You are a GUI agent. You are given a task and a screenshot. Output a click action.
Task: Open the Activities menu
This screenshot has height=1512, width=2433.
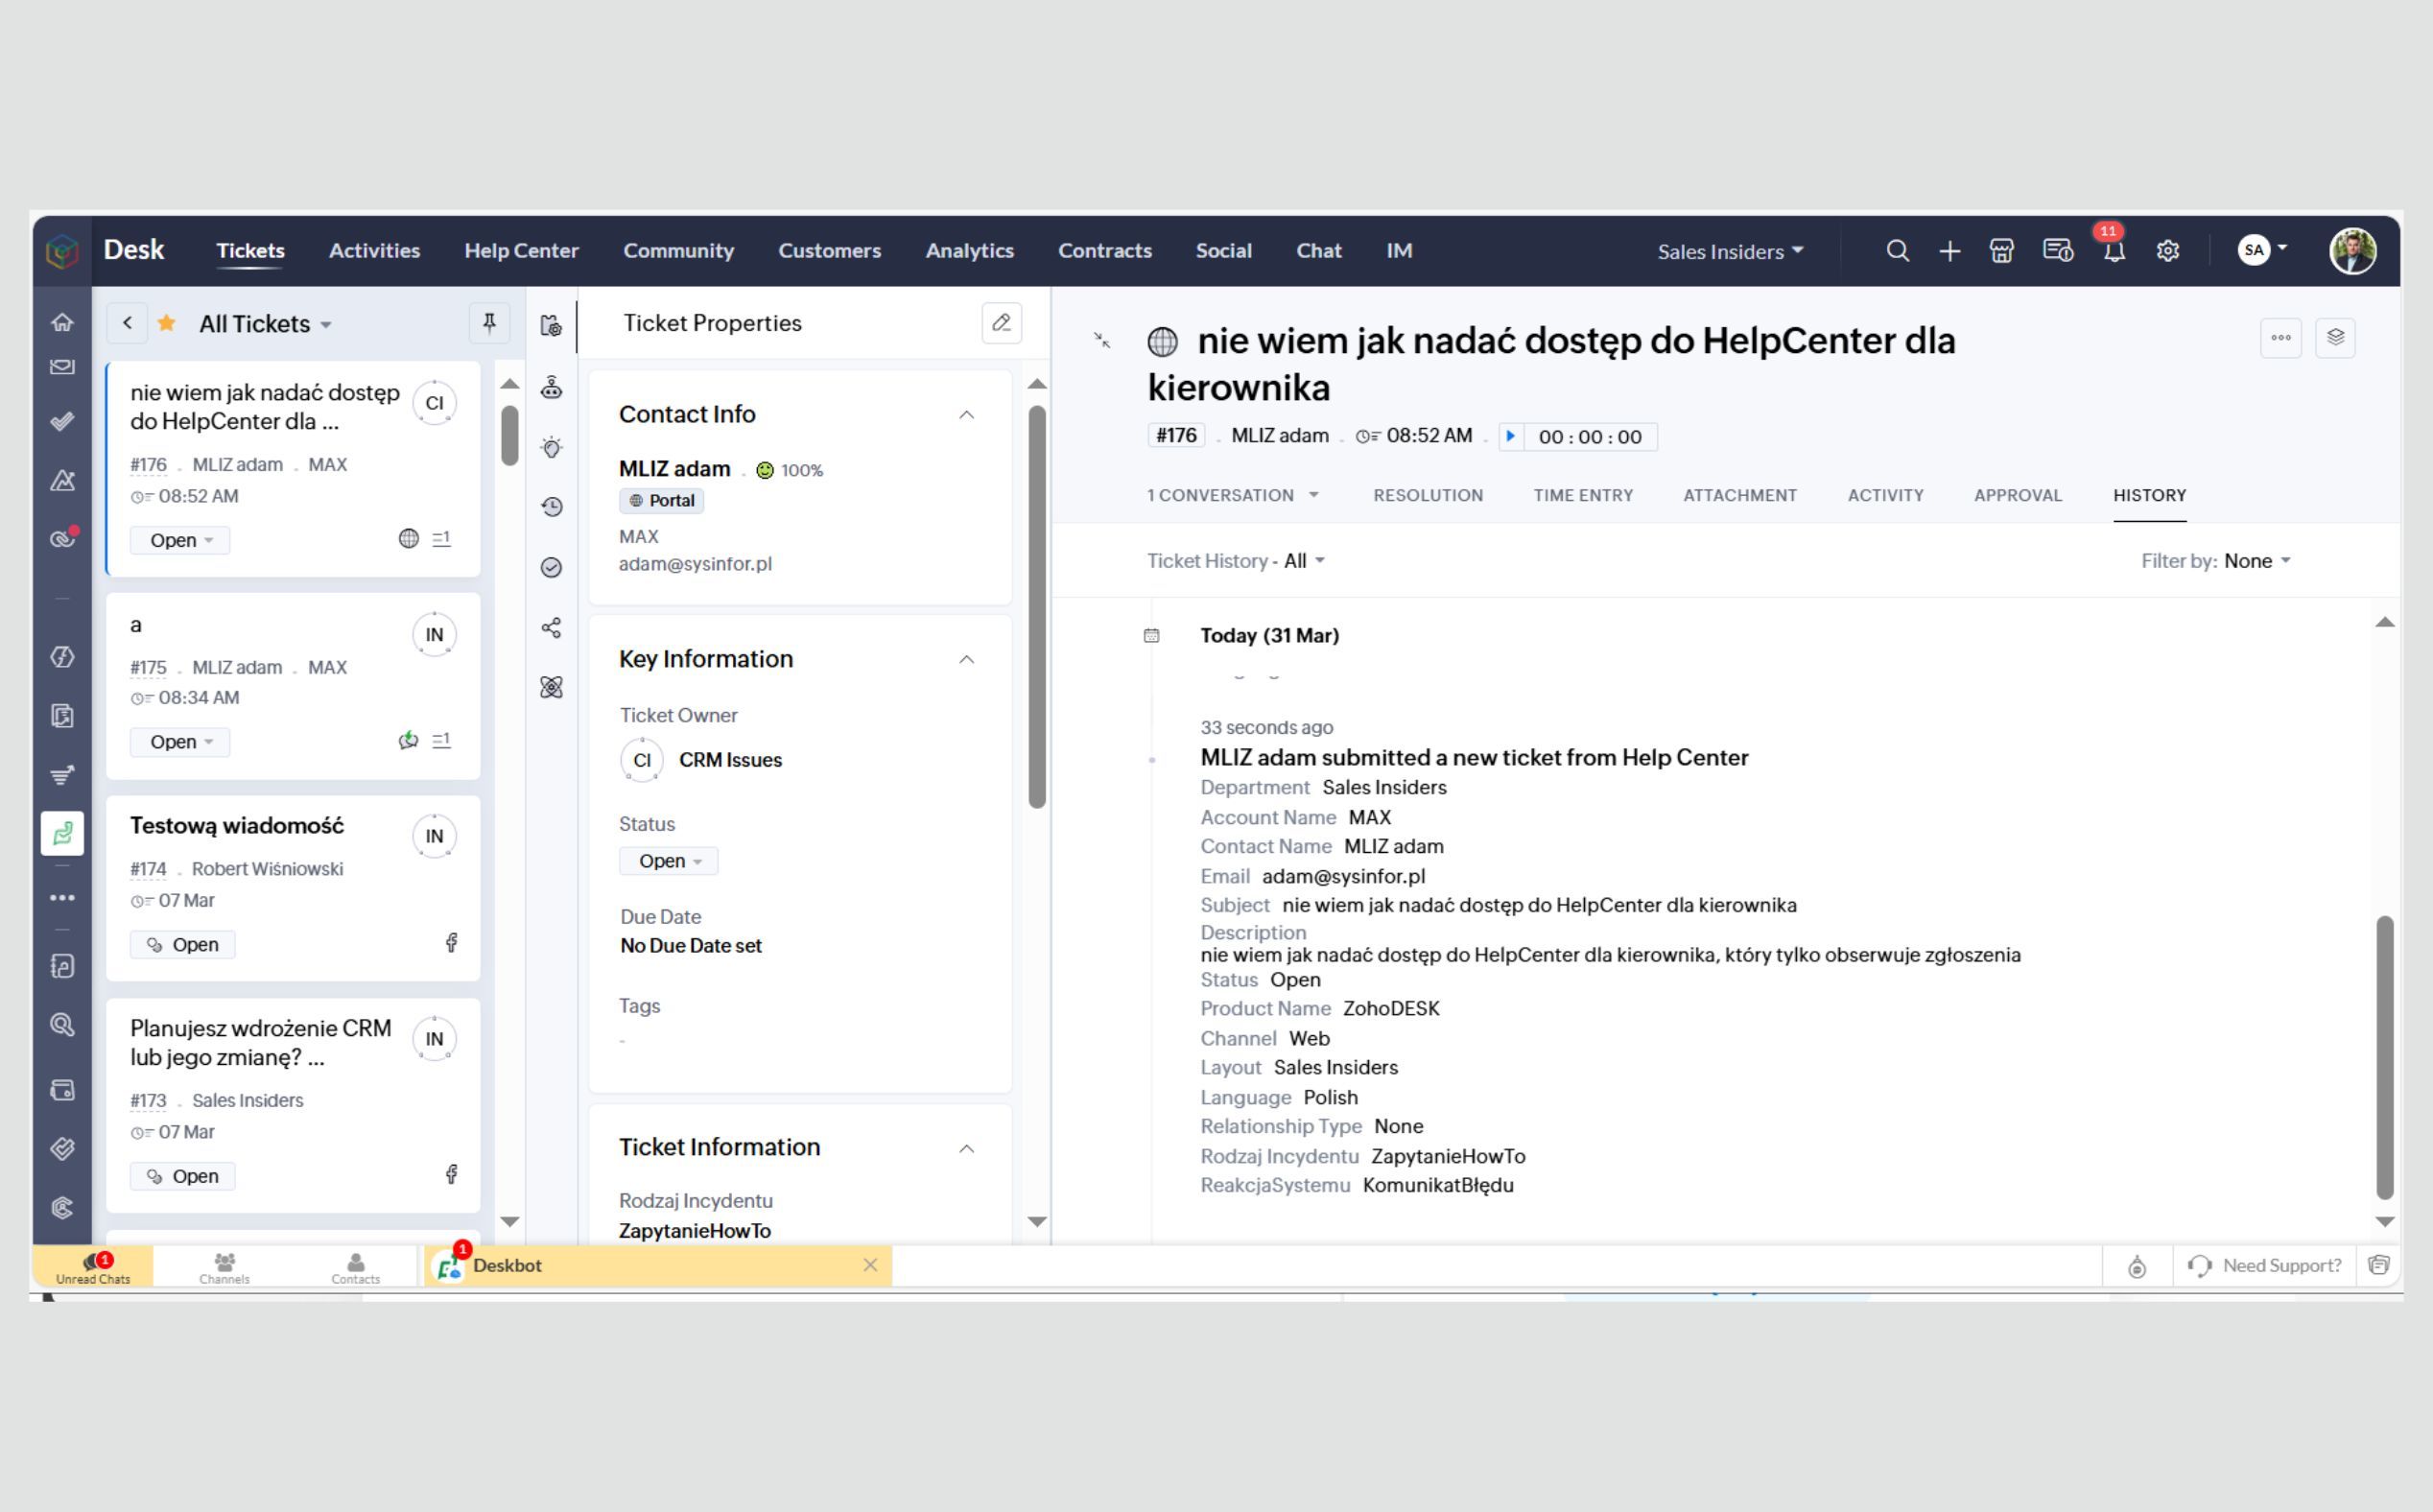click(x=374, y=251)
